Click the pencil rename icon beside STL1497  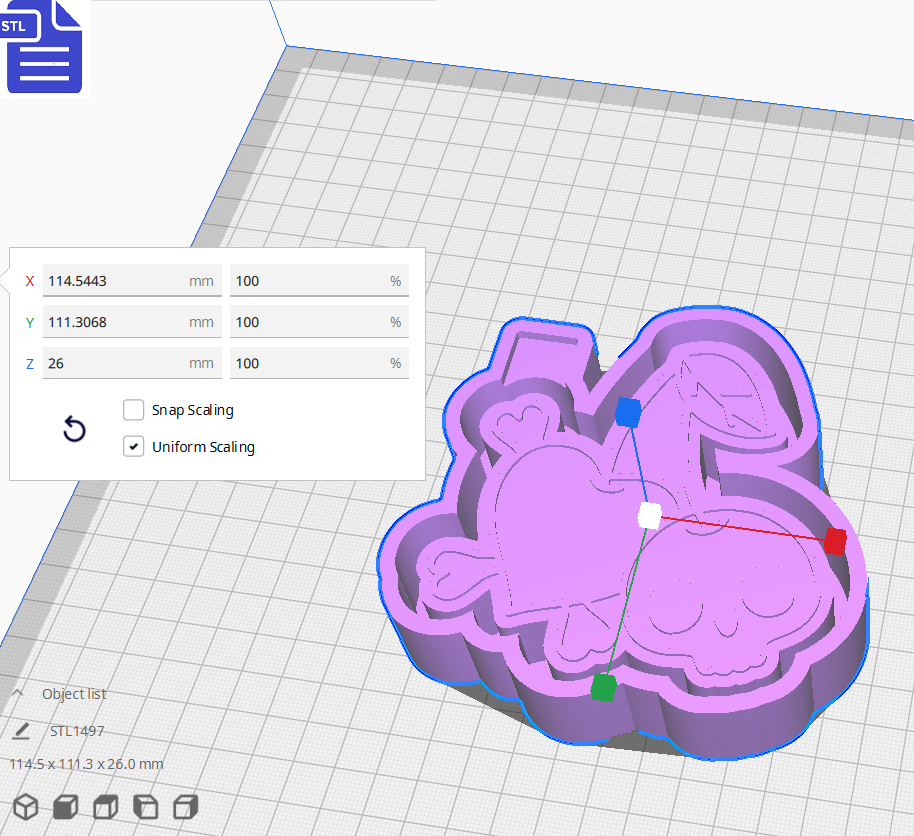click(21, 731)
